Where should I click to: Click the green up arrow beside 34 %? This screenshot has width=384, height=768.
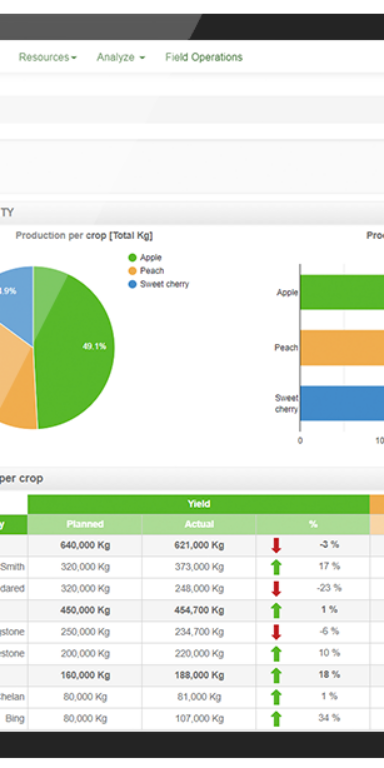click(276, 719)
